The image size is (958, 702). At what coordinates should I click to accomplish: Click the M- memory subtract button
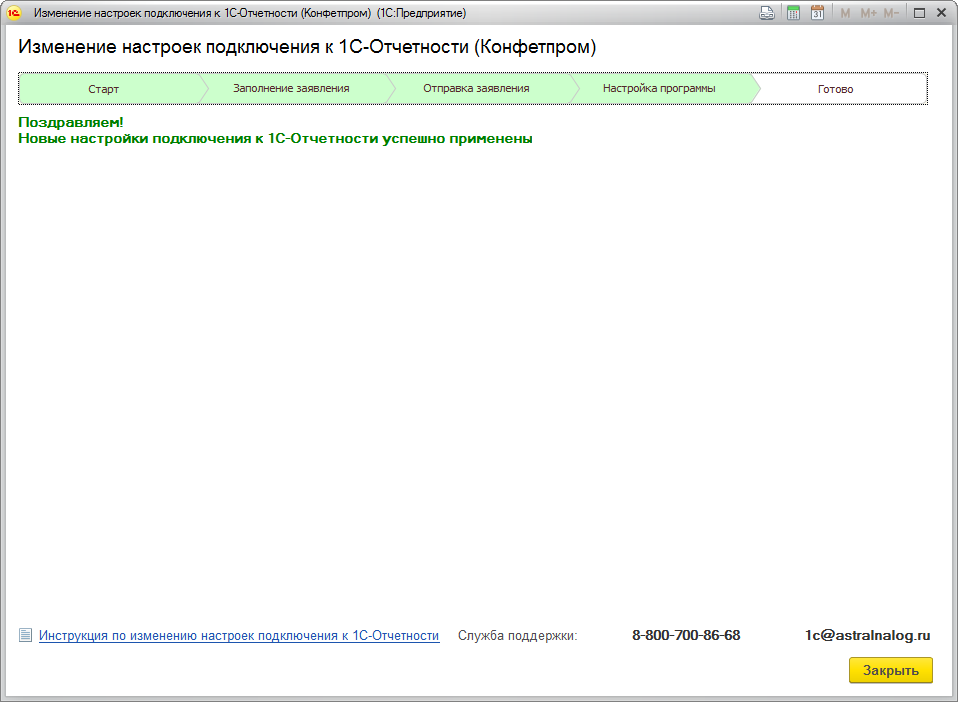point(891,13)
